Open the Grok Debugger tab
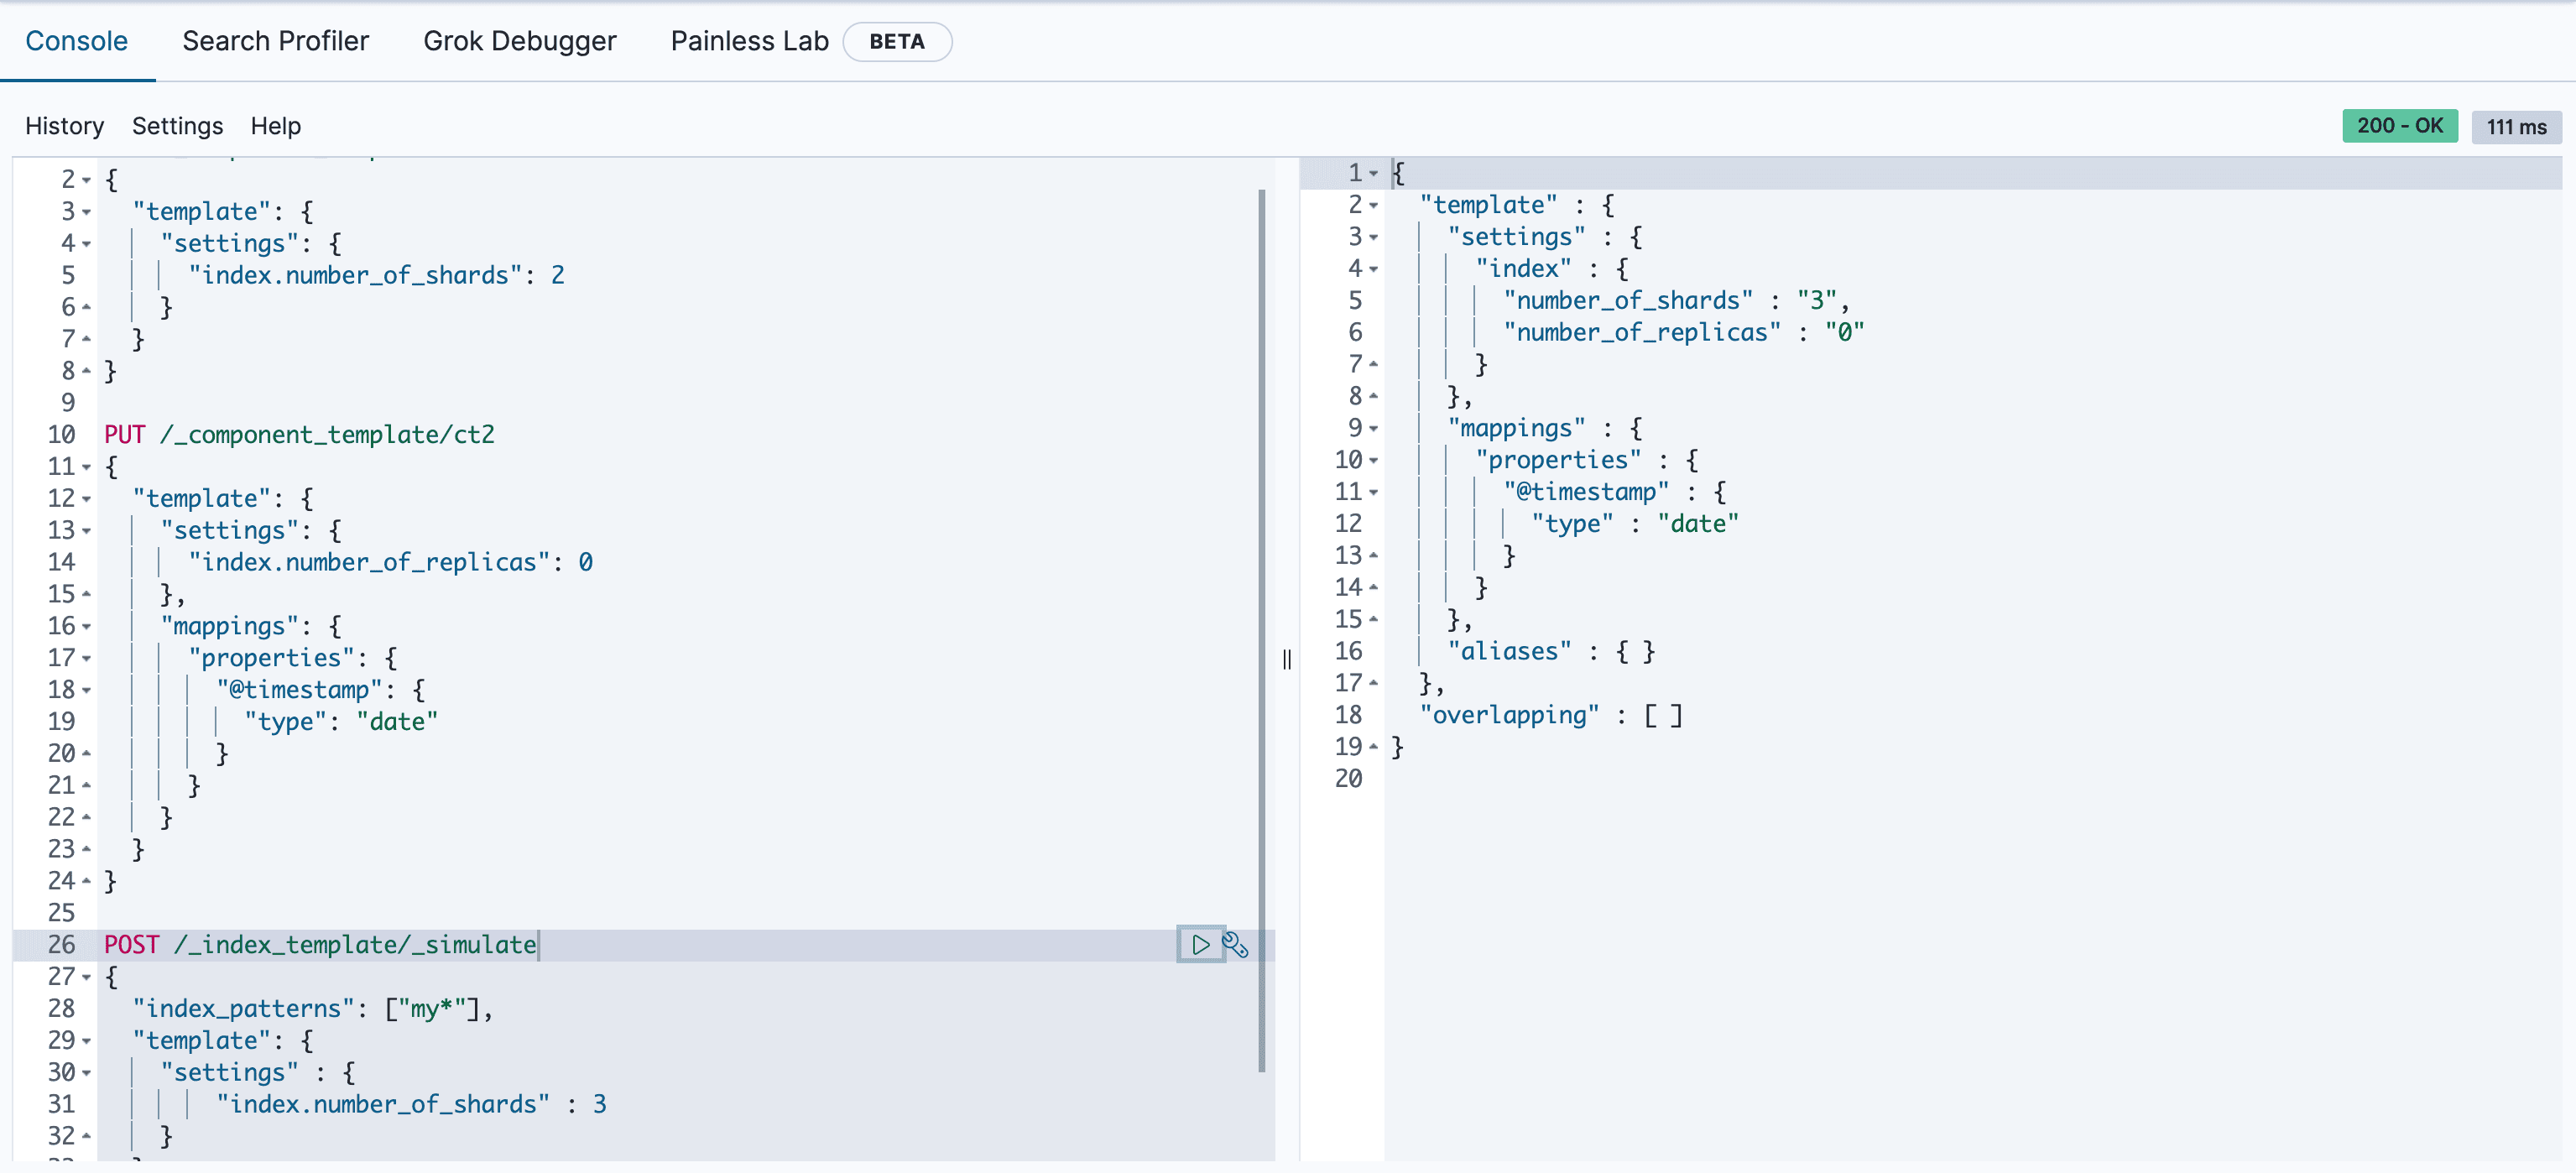This screenshot has width=2576, height=1173. pos(519,41)
